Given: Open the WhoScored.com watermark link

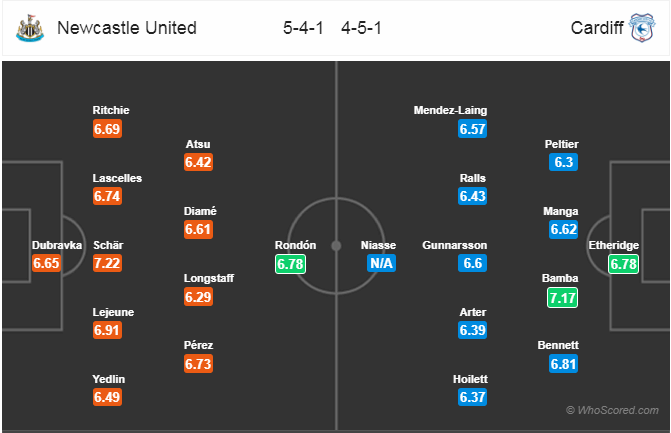Looking at the screenshot, I should [611, 410].
